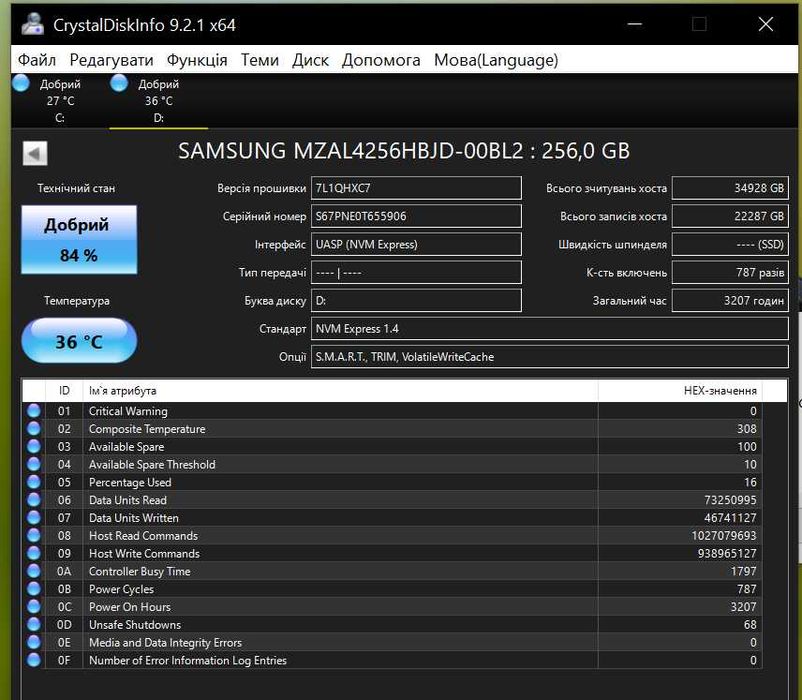Select the Percentage Used attribute name
The width and height of the screenshot is (802, 700).
[x=130, y=482]
